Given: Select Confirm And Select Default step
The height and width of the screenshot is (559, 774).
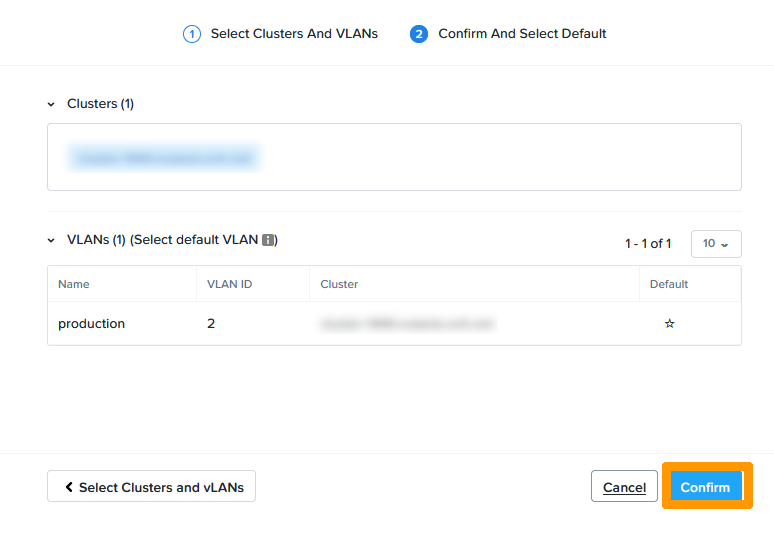Looking at the screenshot, I should 522,34.
